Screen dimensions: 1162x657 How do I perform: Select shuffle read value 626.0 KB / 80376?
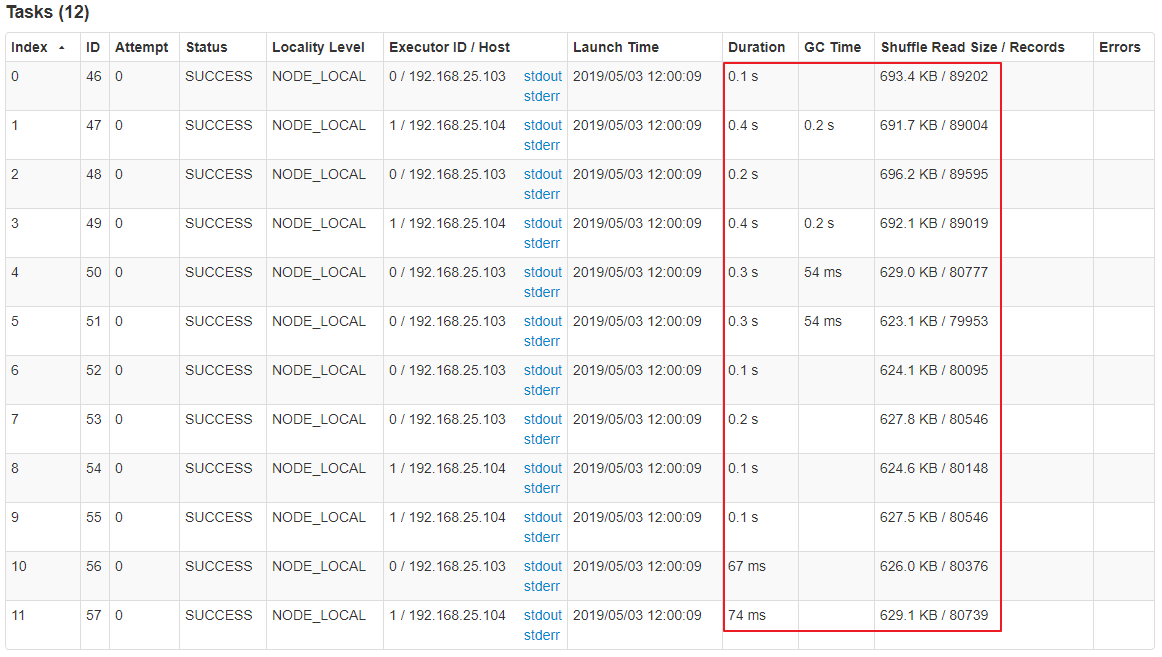click(x=934, y=566)
